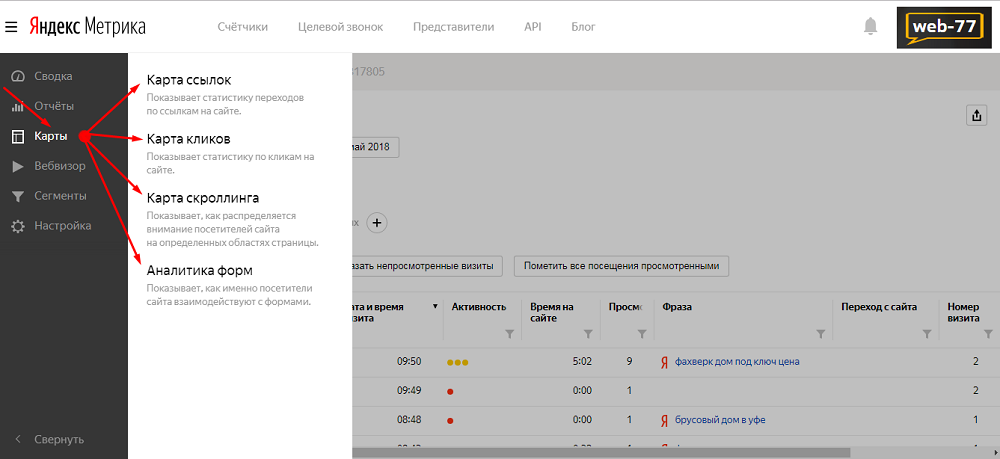This screenshot has width=1000, height=459.
Task: Click the непросмотренные визиты button
Action: pyautogui.click(x=427, y=266)
